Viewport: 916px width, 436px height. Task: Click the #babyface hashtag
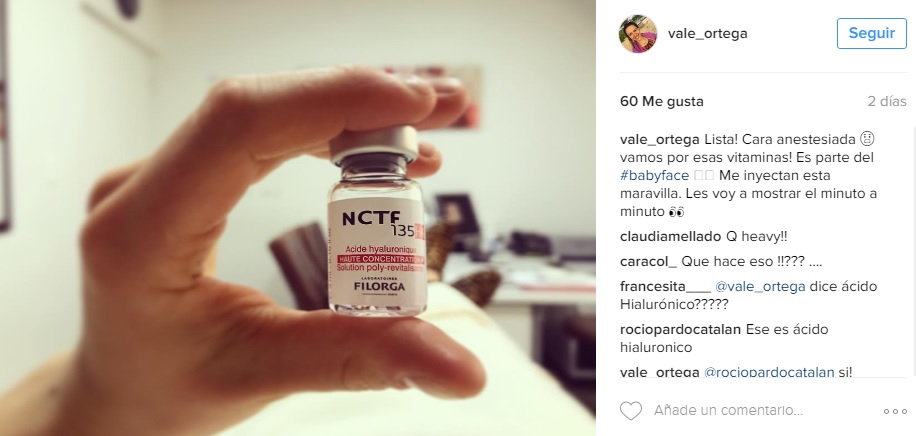[x=655, y=175]
